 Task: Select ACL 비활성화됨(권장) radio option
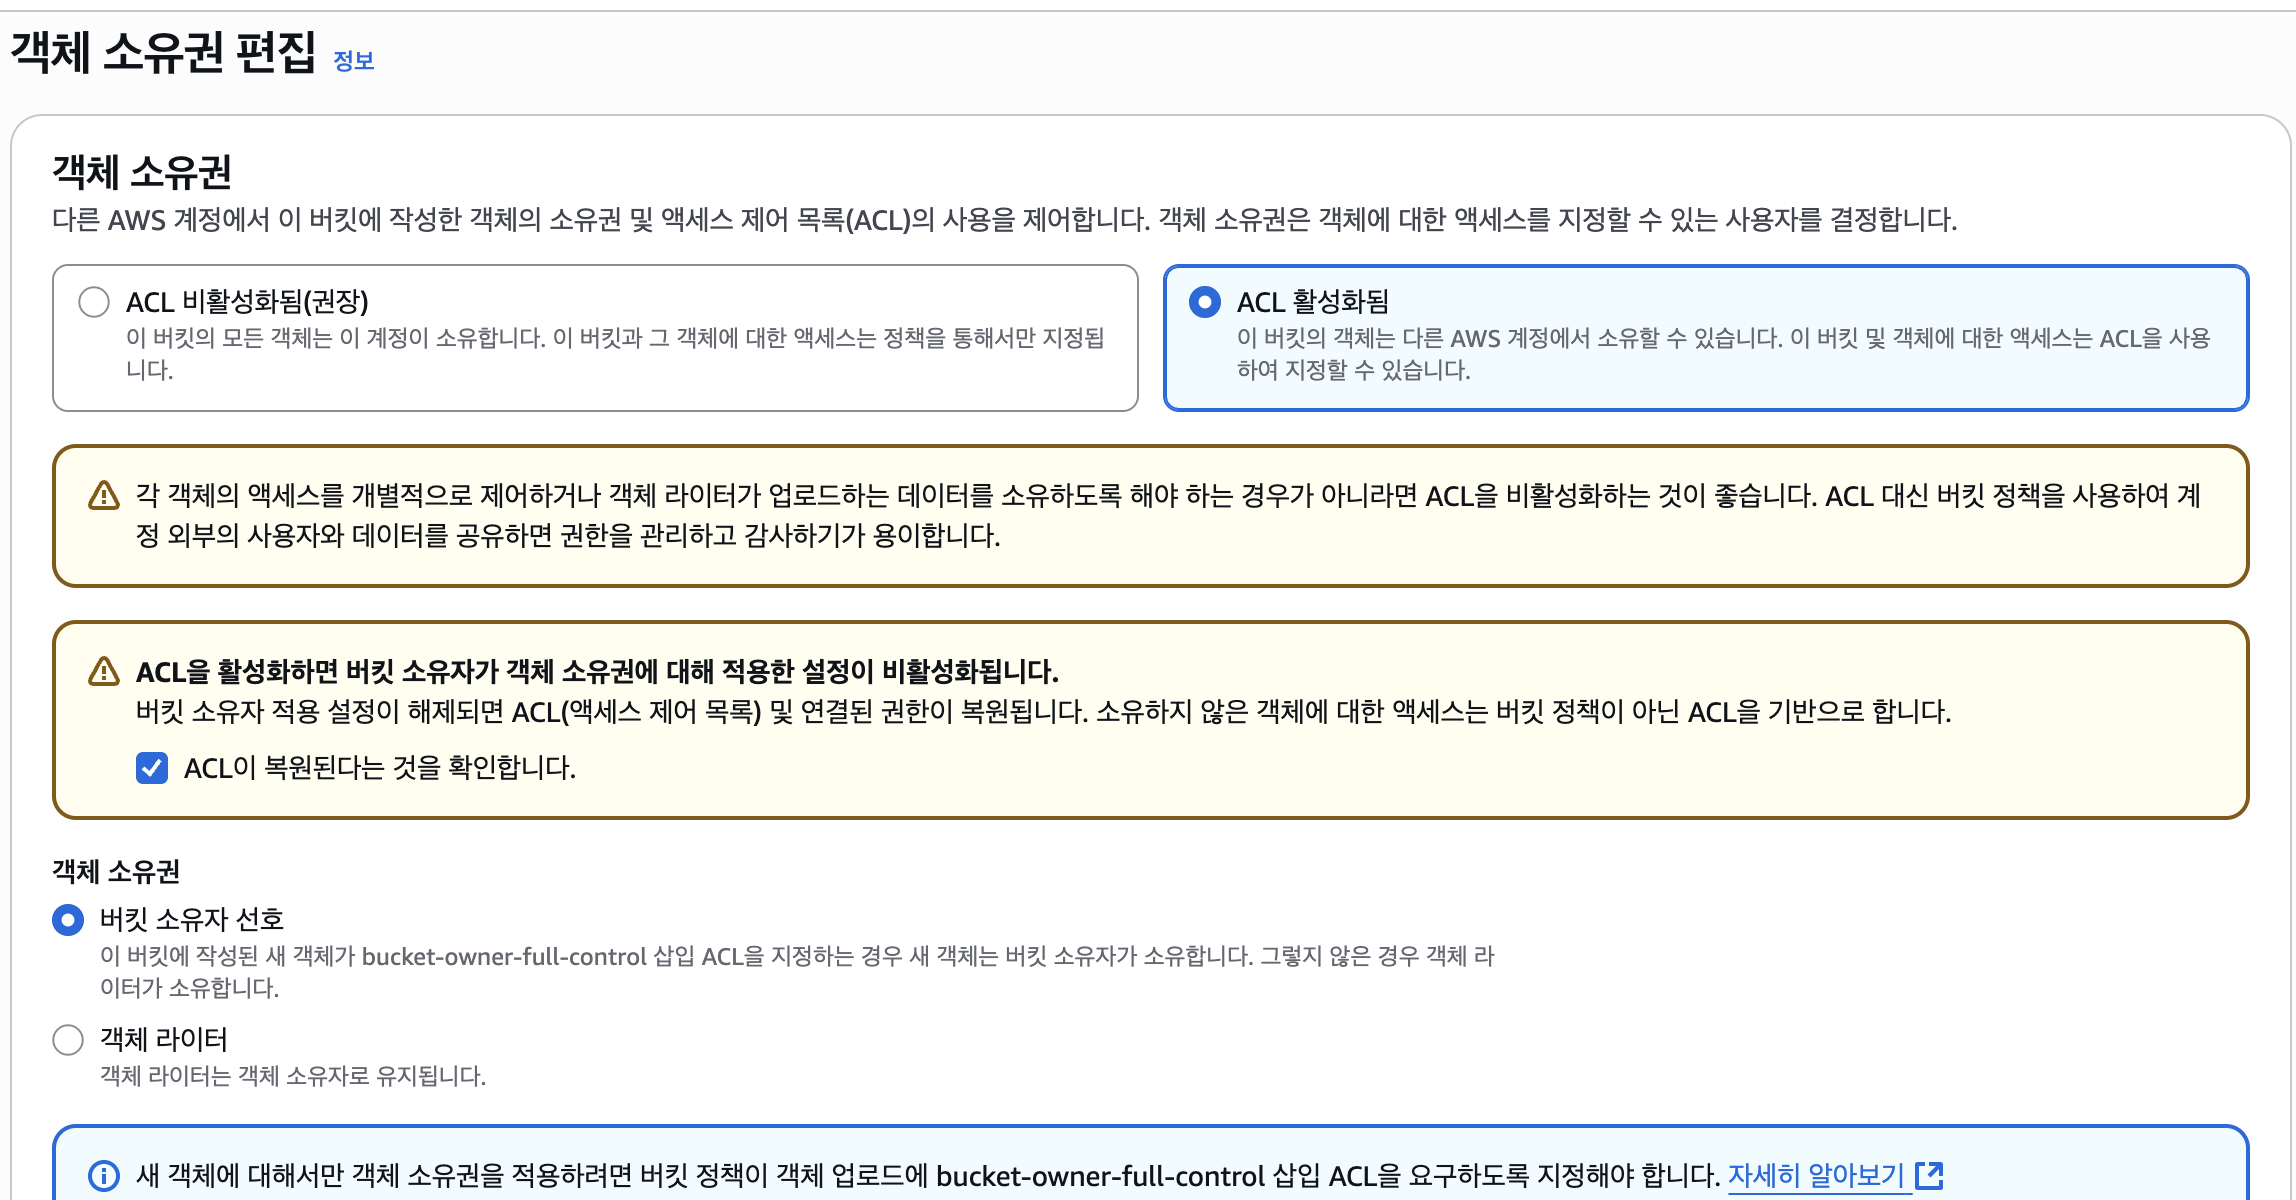[94, 301]
